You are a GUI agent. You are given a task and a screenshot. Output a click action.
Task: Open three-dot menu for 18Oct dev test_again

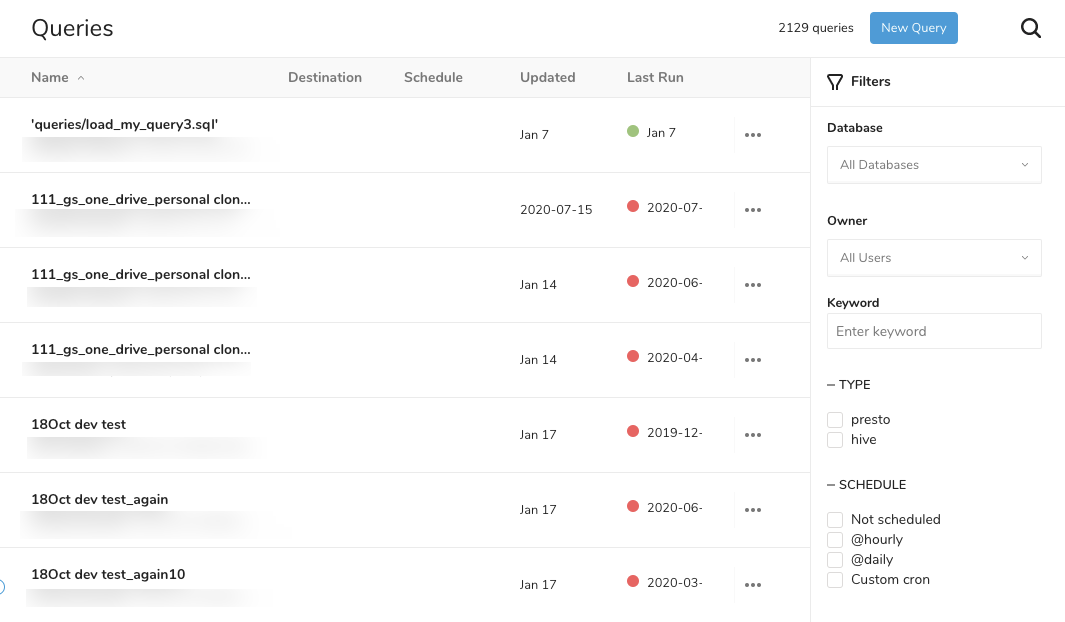[x=753, y=510]
